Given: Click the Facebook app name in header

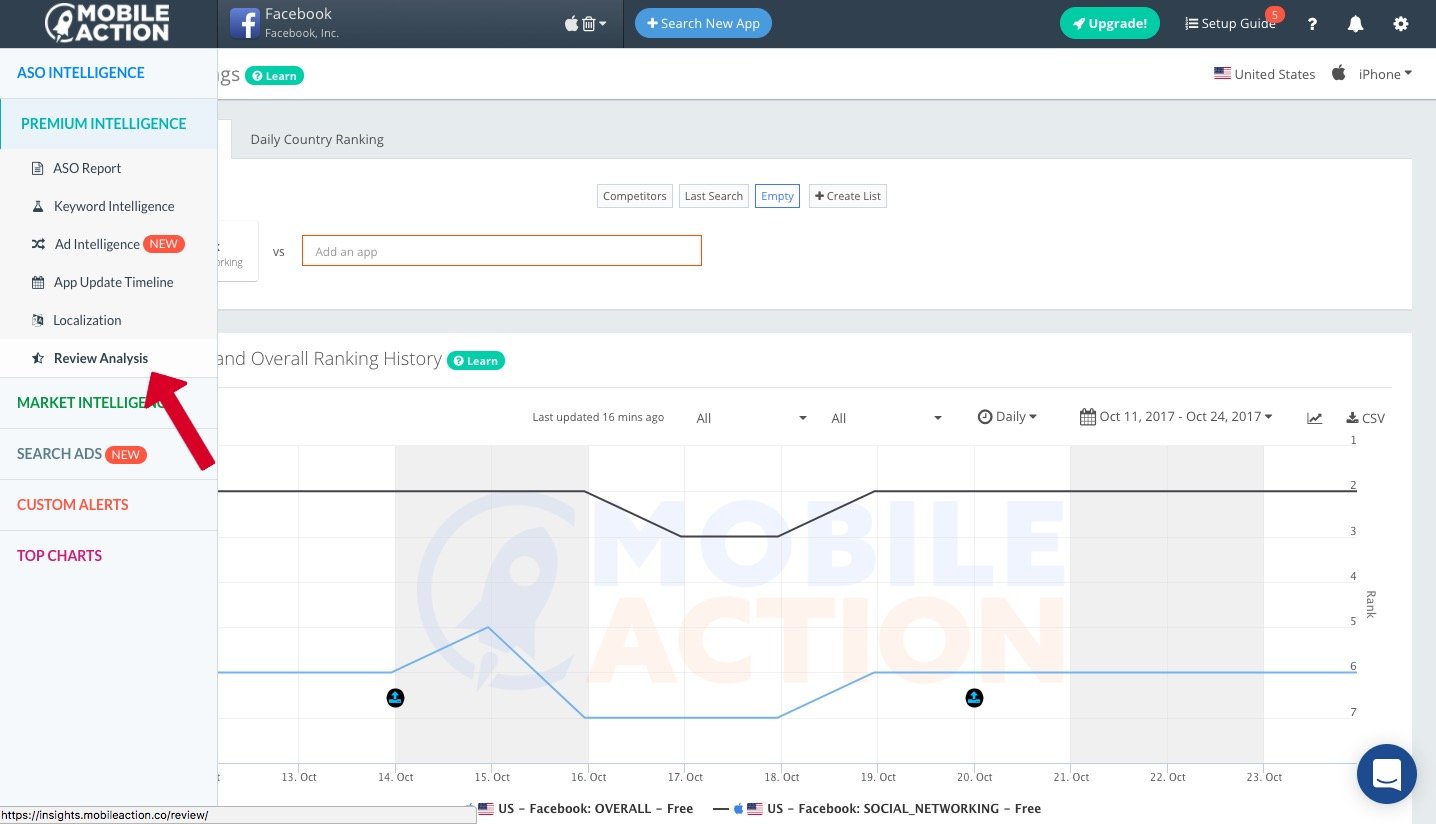Looking at the screenshot, I should 298,14.
